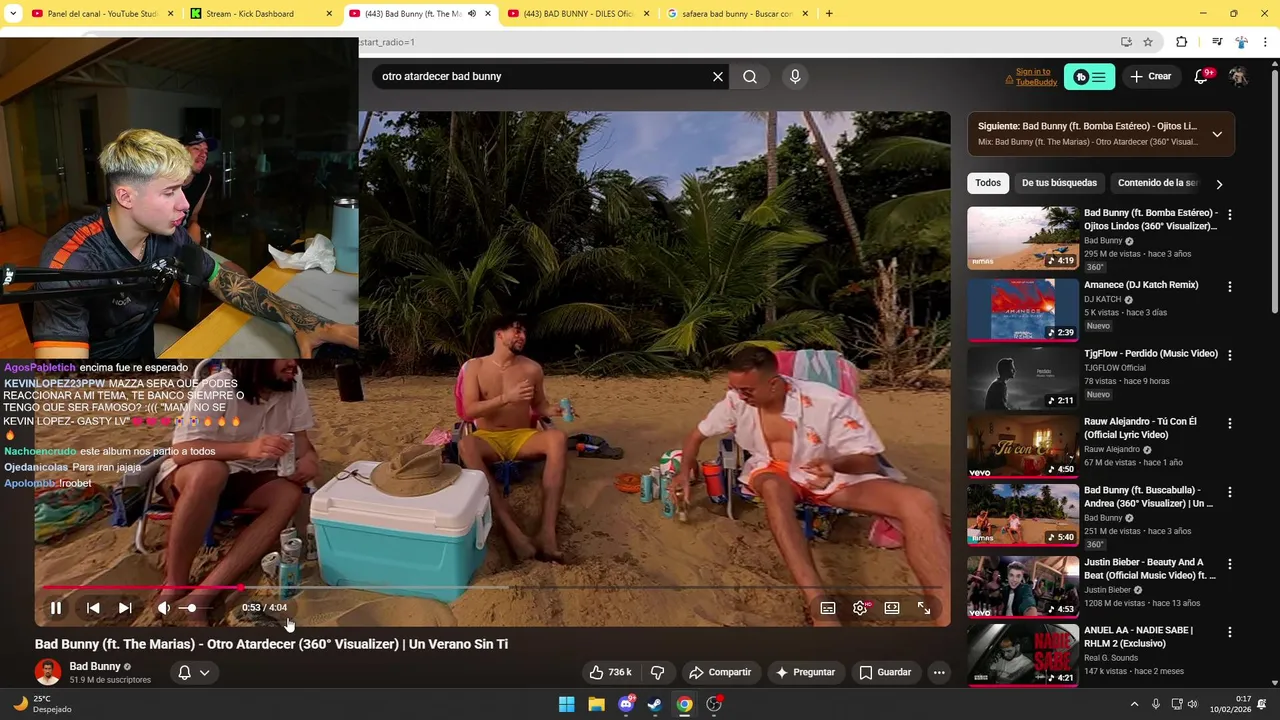
Task: Open 'Rauw Alejandro - Tú Con Él' title
Action: coord(1140,428)
